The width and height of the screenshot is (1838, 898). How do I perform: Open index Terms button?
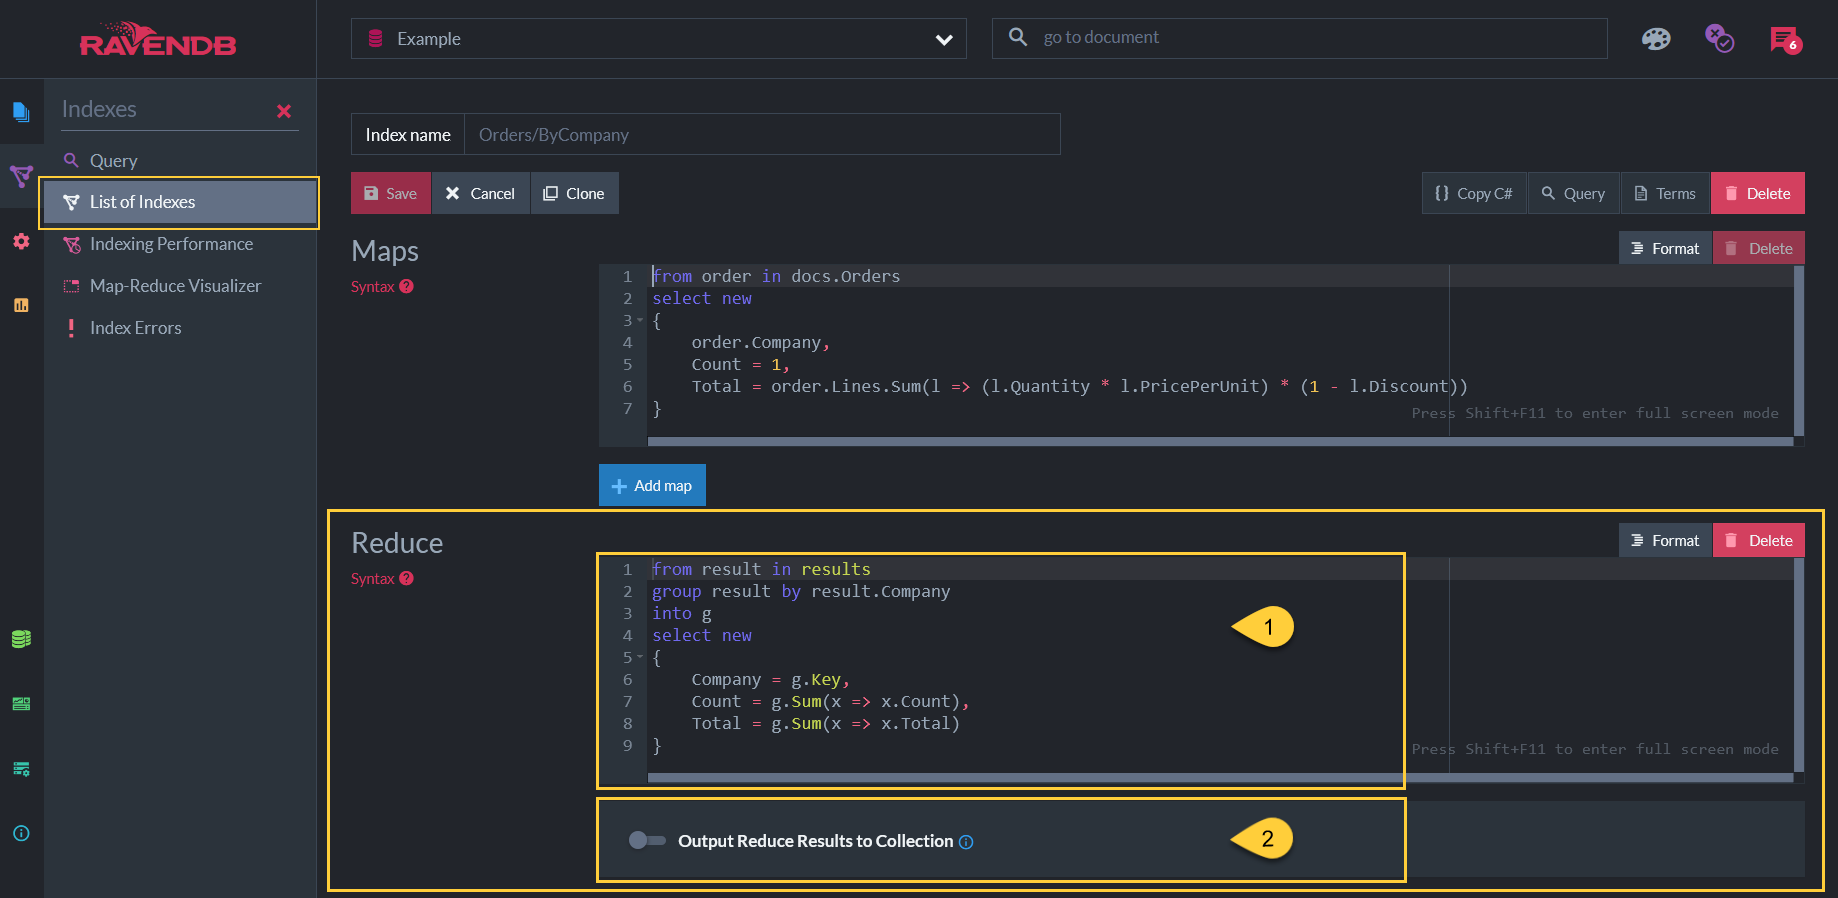(1666, 193)
